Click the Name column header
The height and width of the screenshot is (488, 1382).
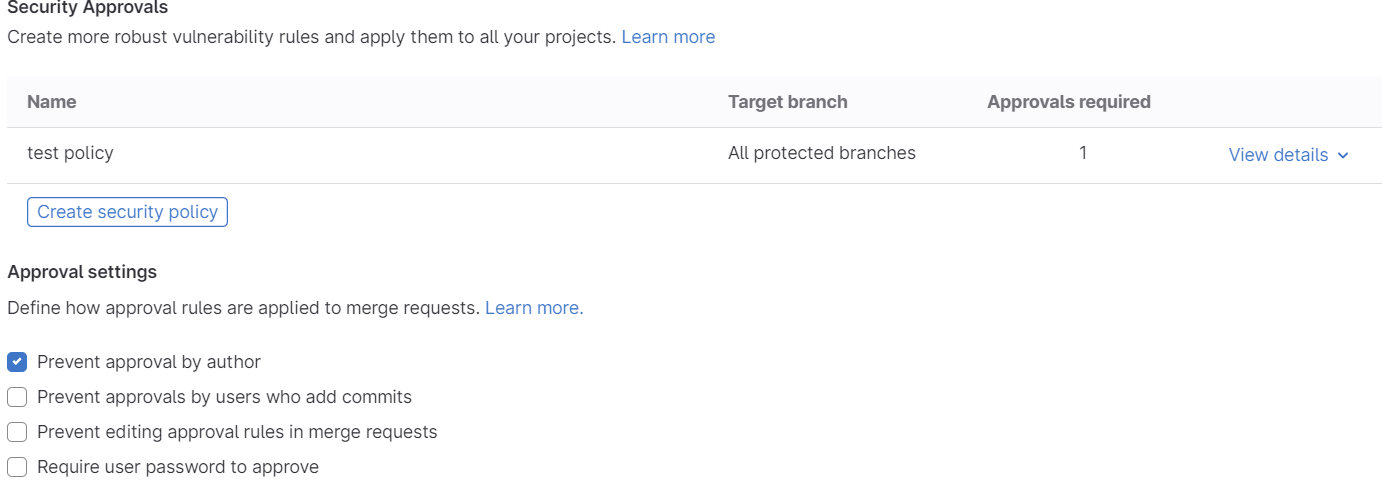(52, 102)
